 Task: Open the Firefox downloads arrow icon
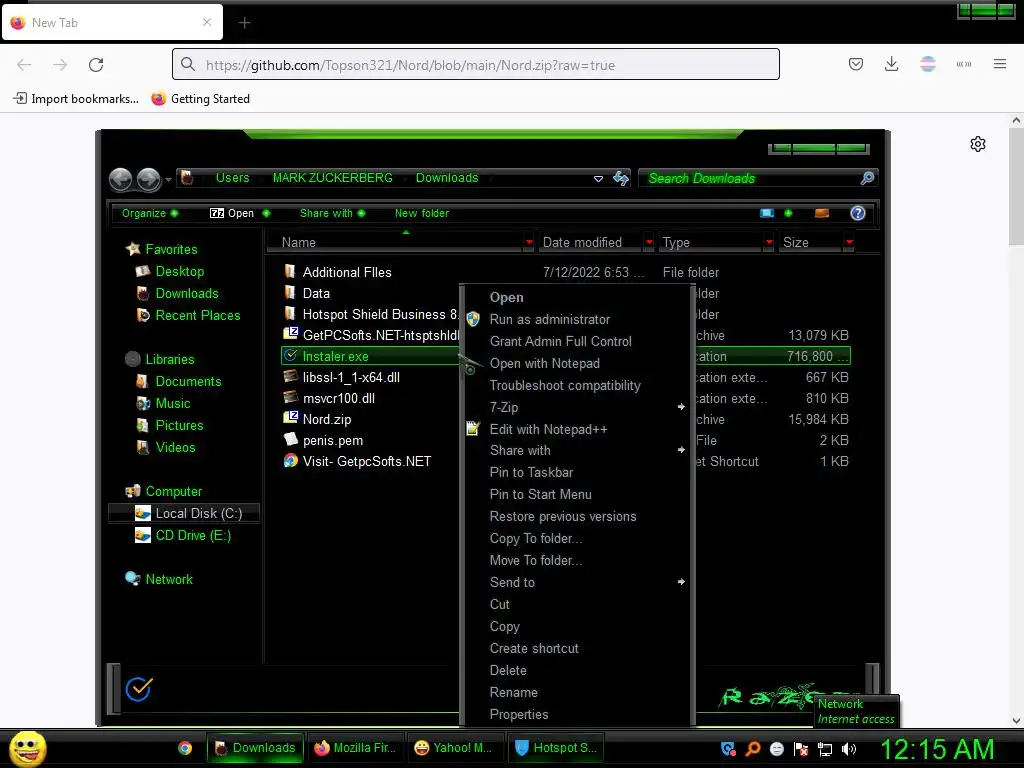click(891, 64)
